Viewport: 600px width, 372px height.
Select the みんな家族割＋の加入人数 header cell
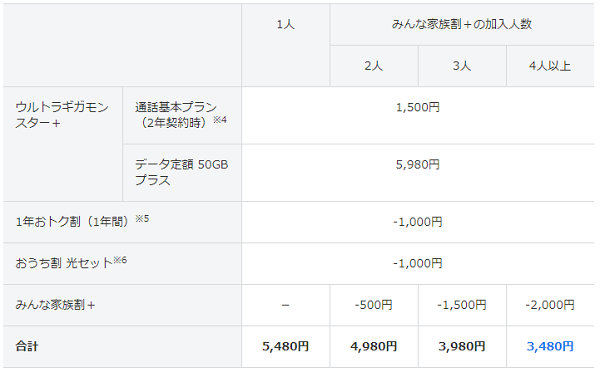coord(462,24)
